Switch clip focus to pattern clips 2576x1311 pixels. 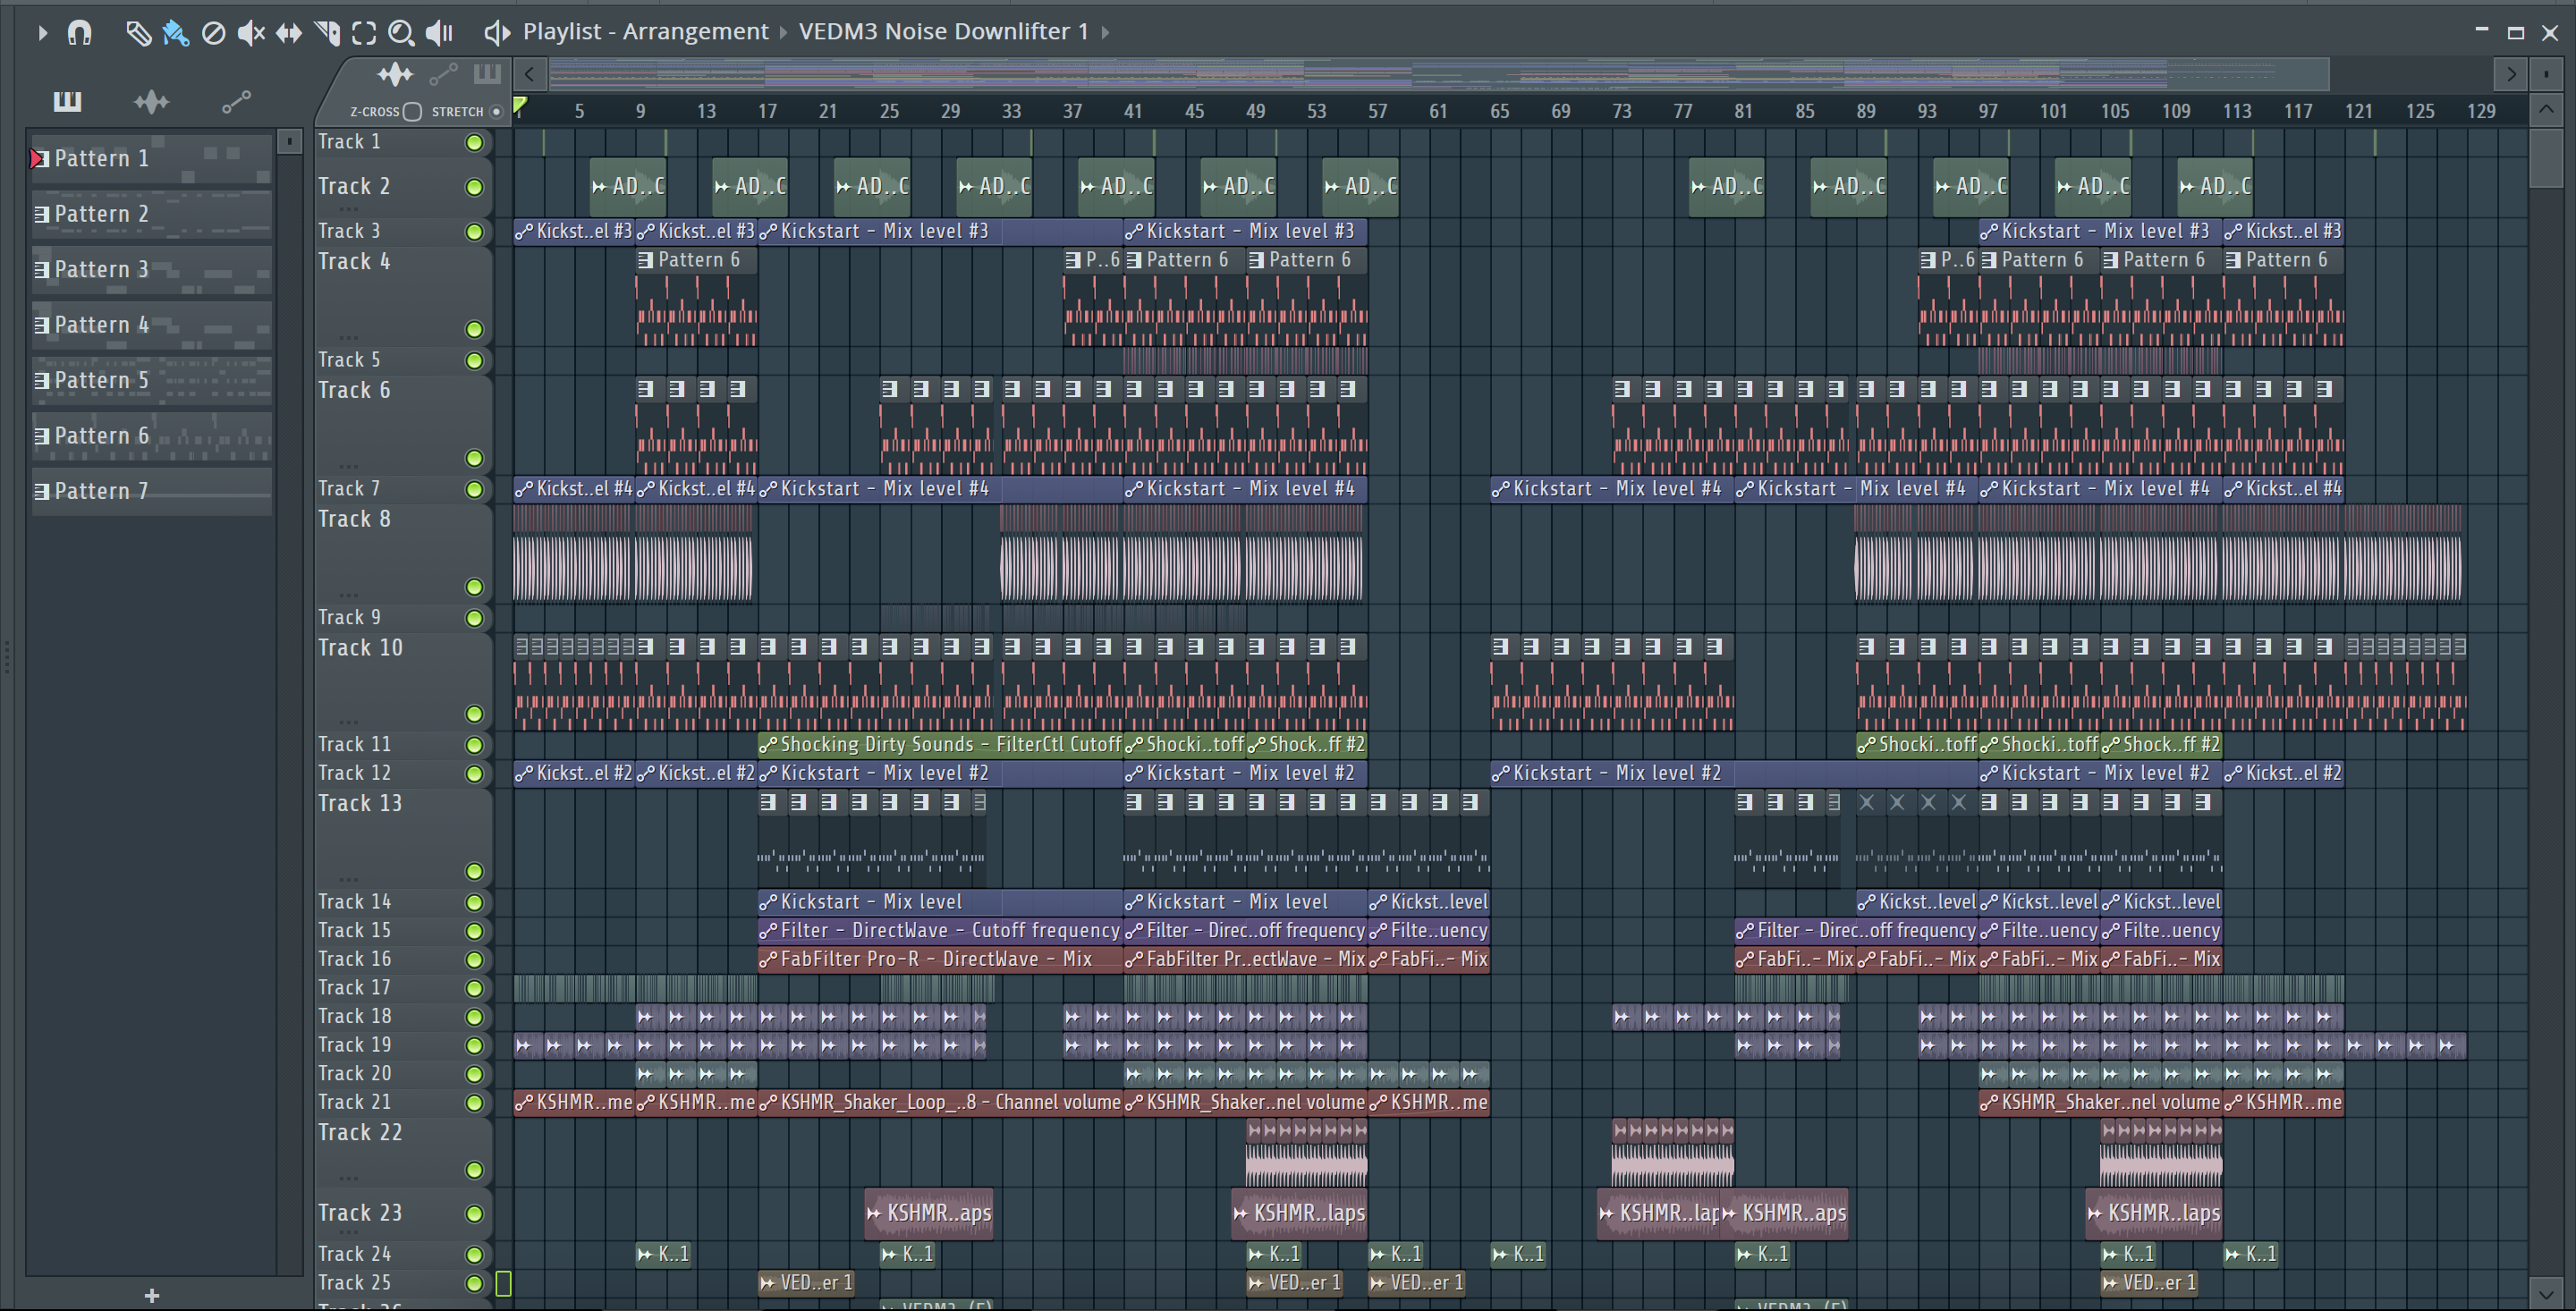click(x=487, y=74)
